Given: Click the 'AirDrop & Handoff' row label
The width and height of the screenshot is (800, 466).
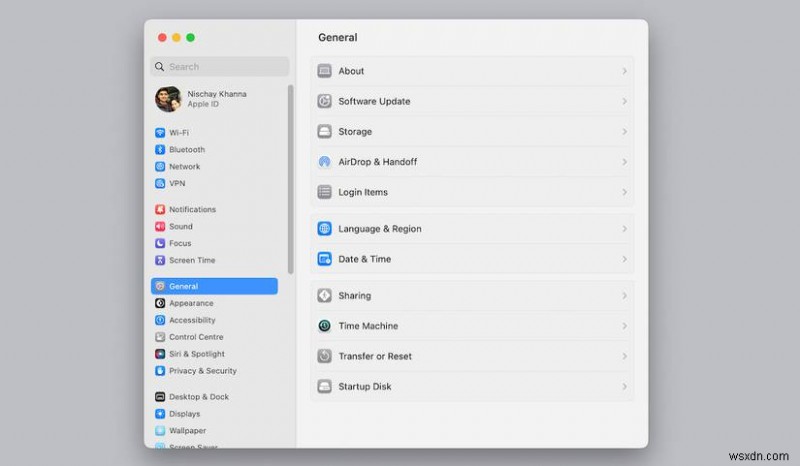Looking at the screenshot, I should (x=378, y=162).
